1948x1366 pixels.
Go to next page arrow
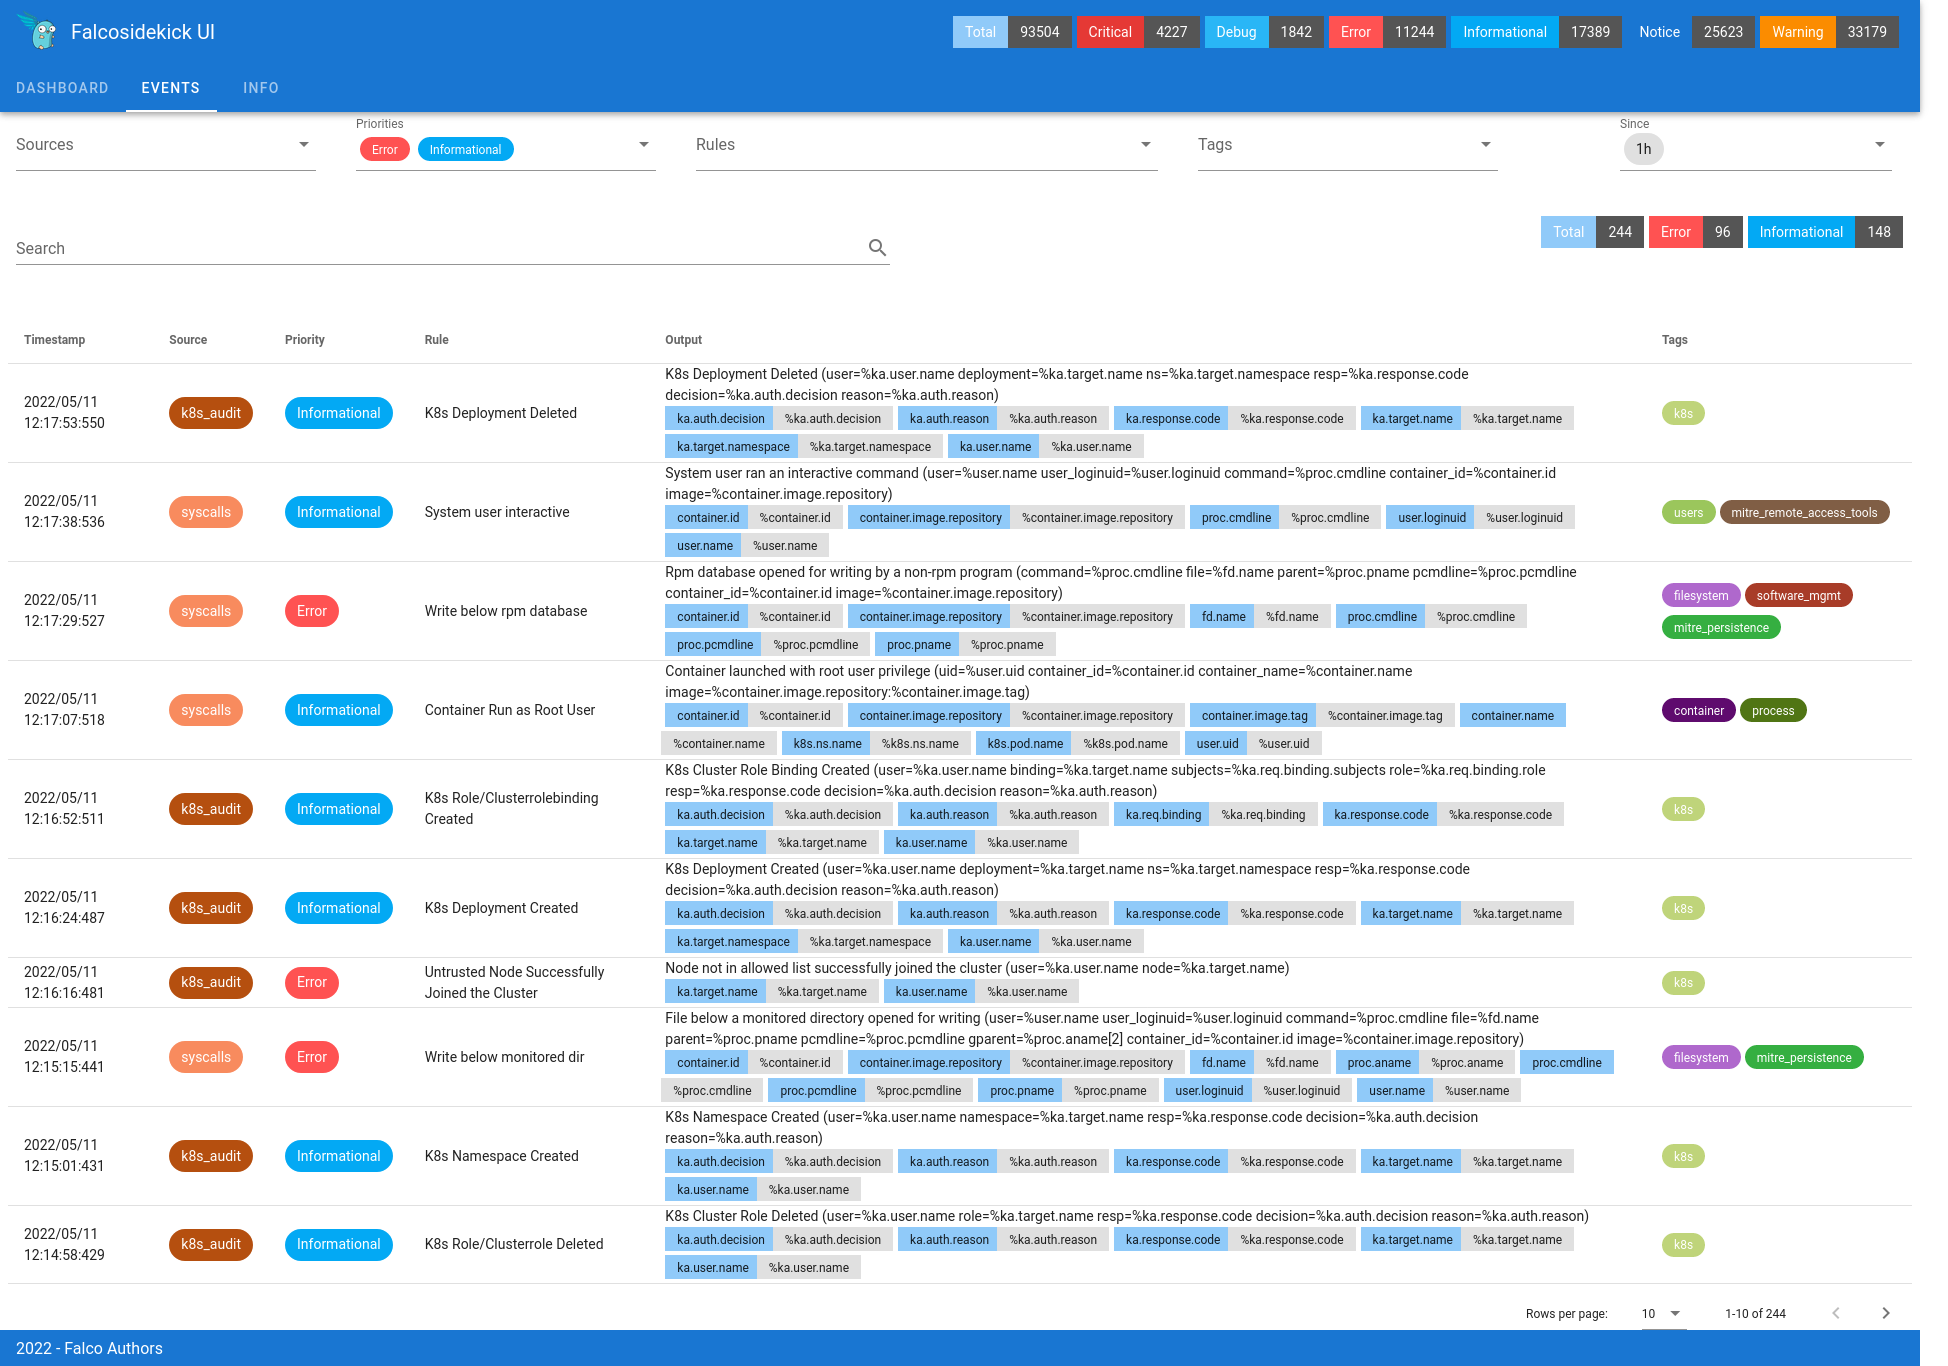pyautogui.click(x=1885, y=1313)
